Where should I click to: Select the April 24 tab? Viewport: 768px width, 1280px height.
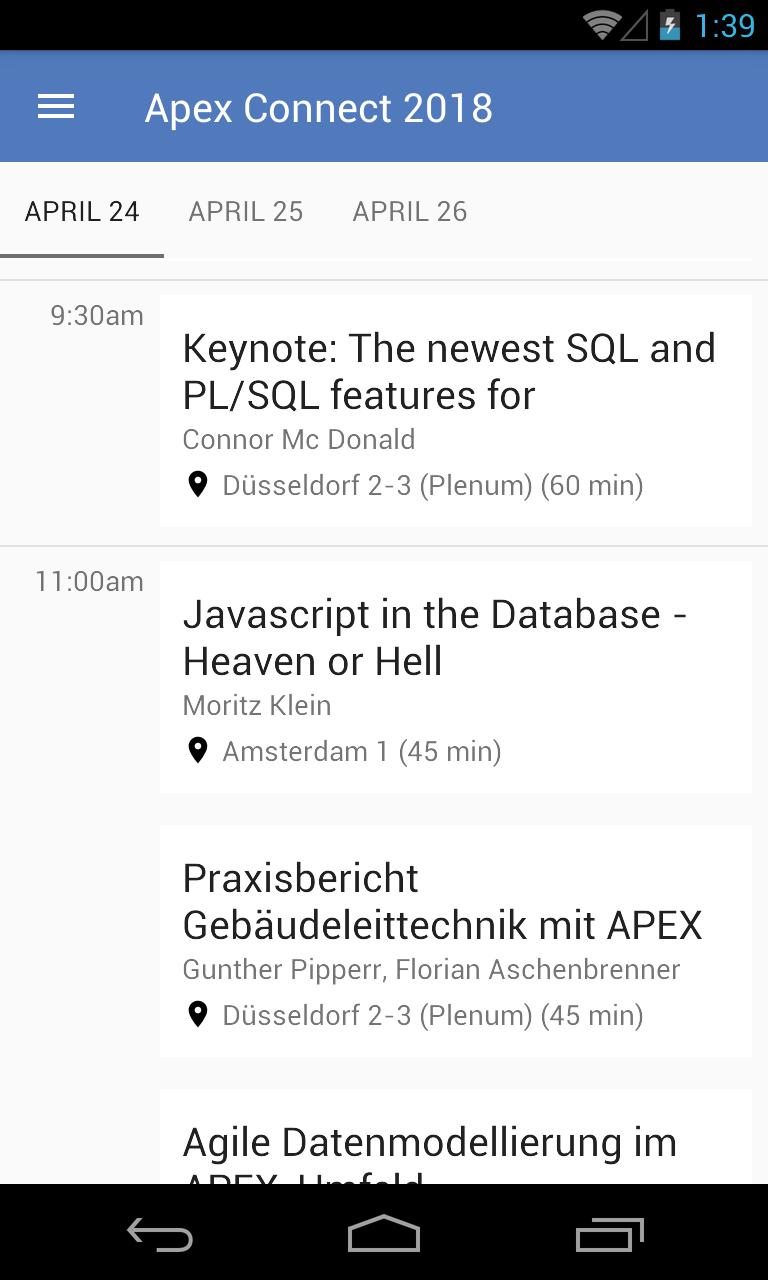point(82,211)
